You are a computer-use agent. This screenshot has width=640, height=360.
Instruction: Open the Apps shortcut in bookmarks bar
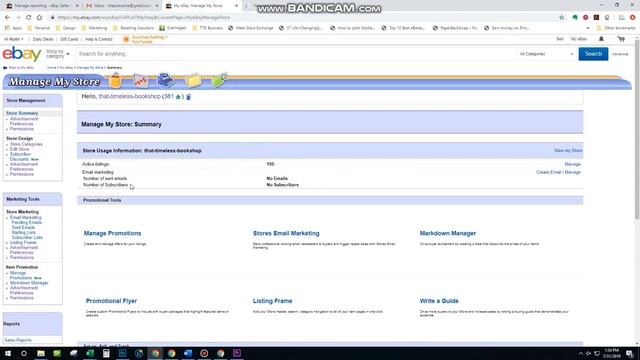13,28
